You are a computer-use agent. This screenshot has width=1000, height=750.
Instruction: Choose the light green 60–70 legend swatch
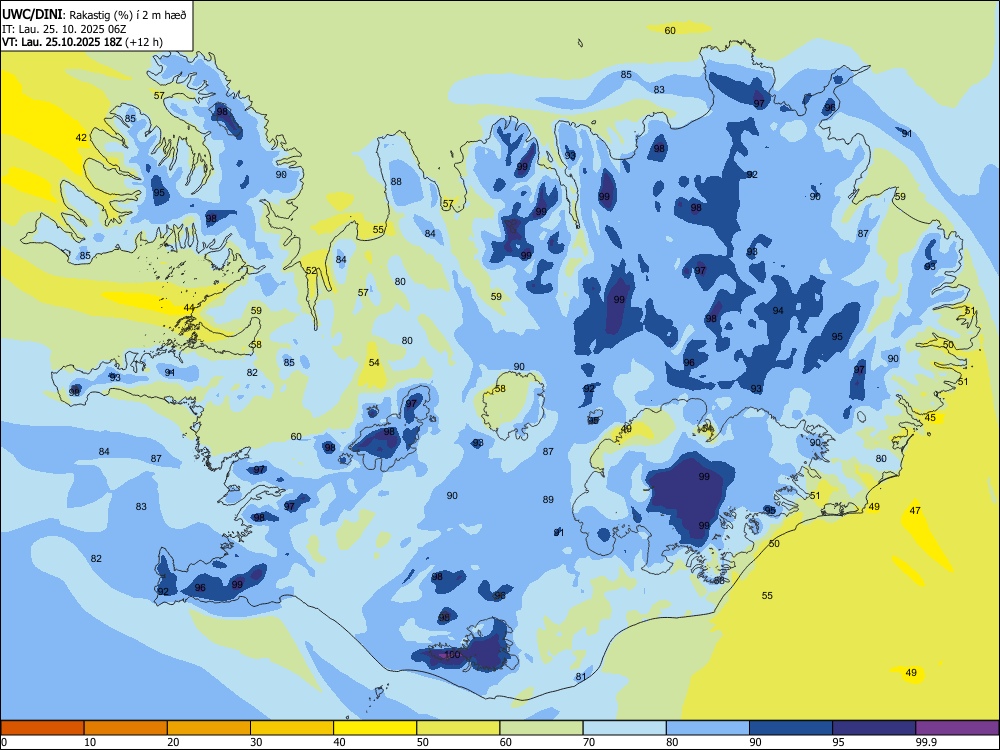coord(541,728)
